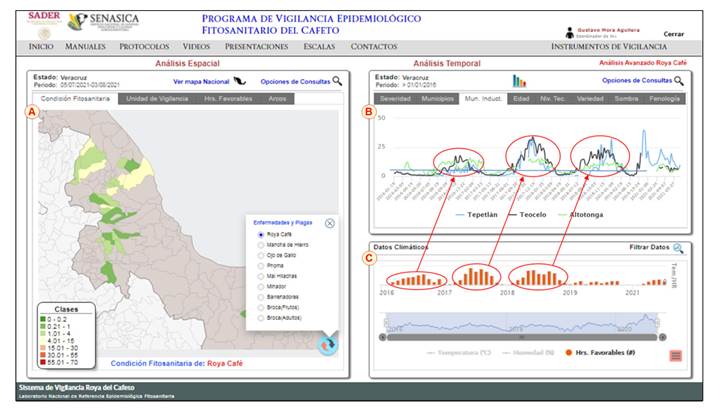
Task: Click the Cerrar logout link
Action: (x=674, y=34)
